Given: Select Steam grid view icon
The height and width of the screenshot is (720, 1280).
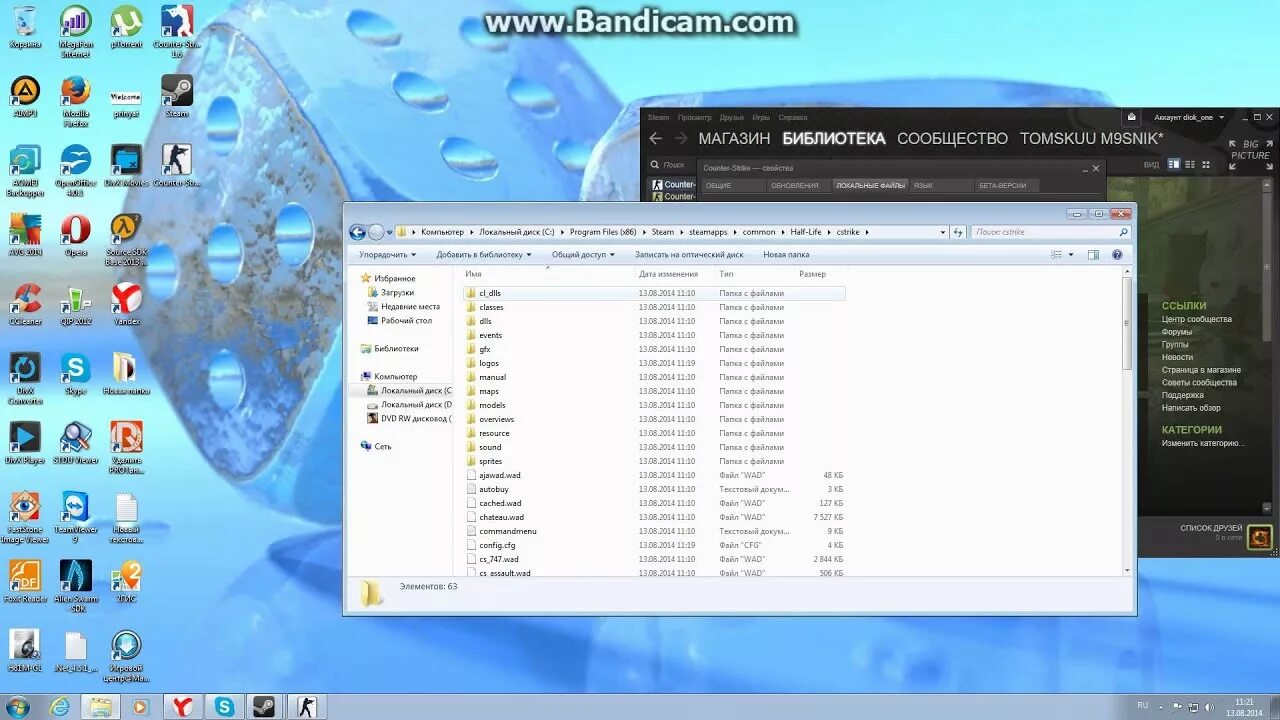Looking at the screenshot, I should click(1205, 164).
